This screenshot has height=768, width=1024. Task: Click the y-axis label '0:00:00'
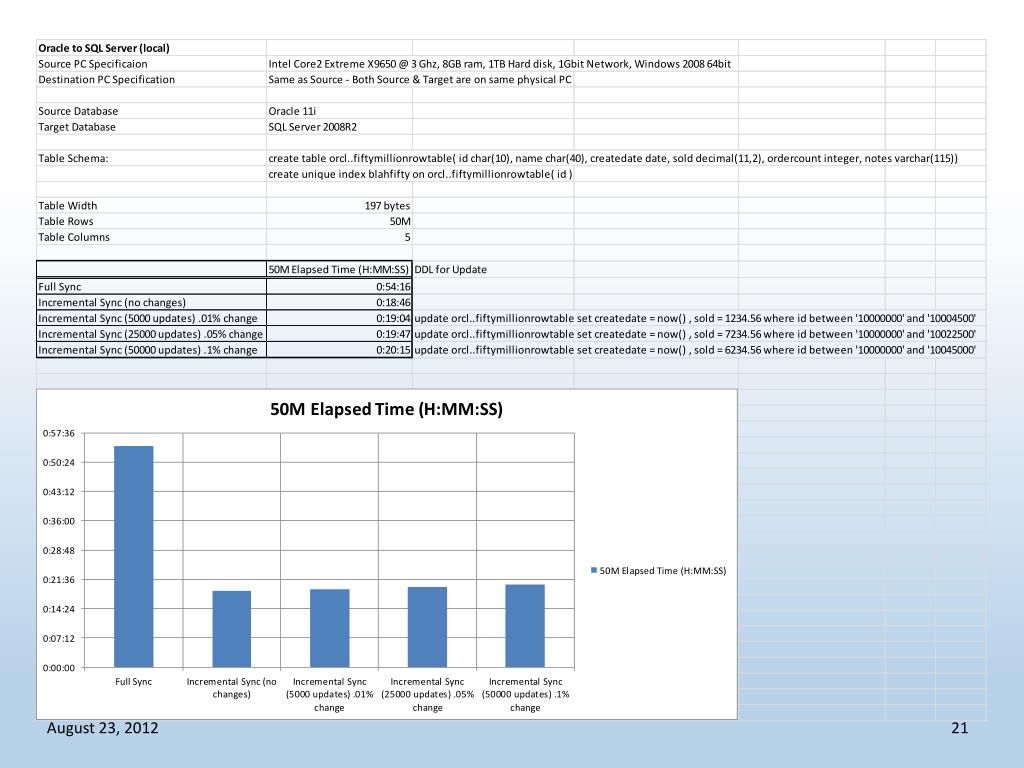59,667
